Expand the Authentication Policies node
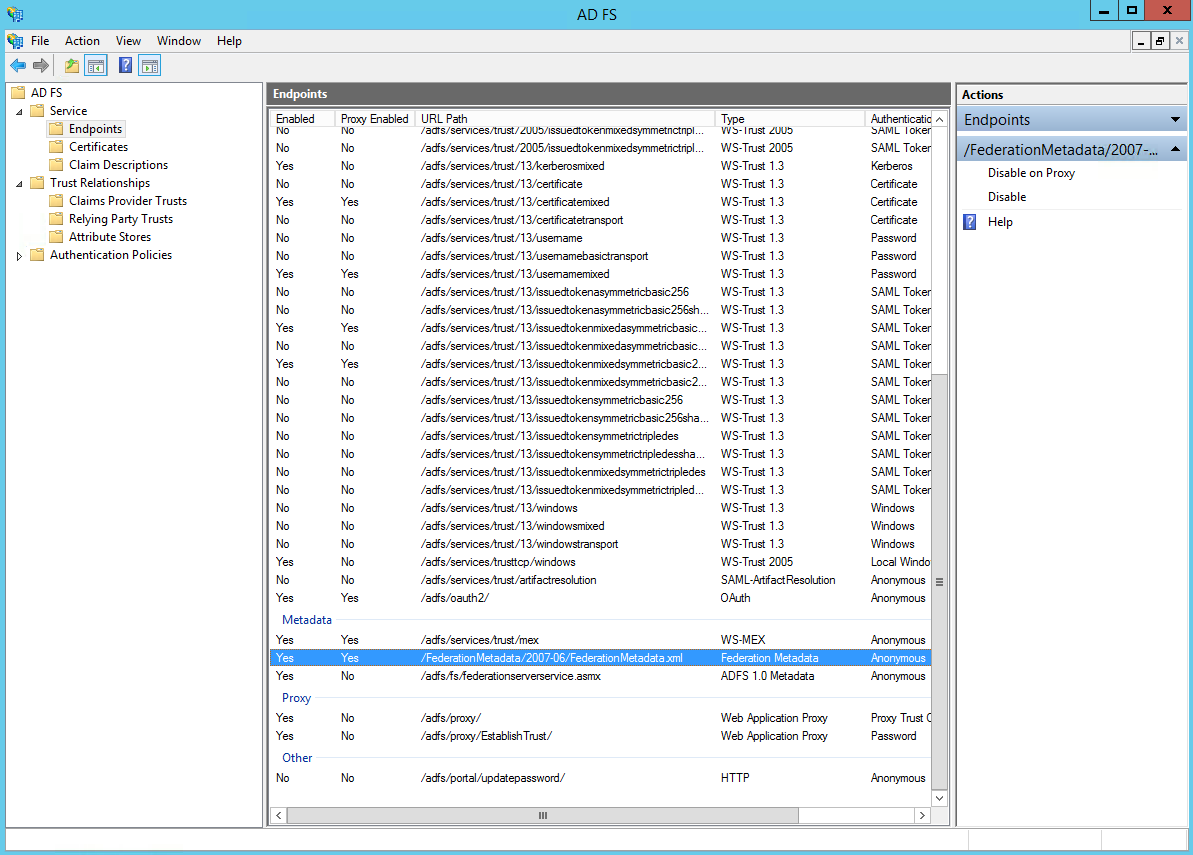 coord(19,256)
